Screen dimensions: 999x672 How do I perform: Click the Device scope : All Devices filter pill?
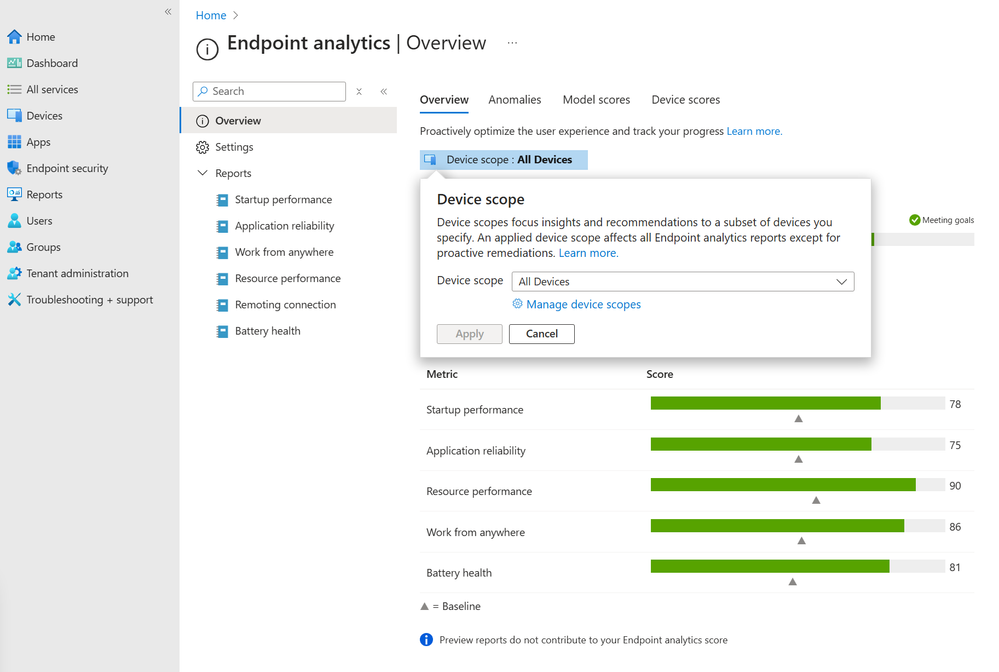(x=503, y=160)
